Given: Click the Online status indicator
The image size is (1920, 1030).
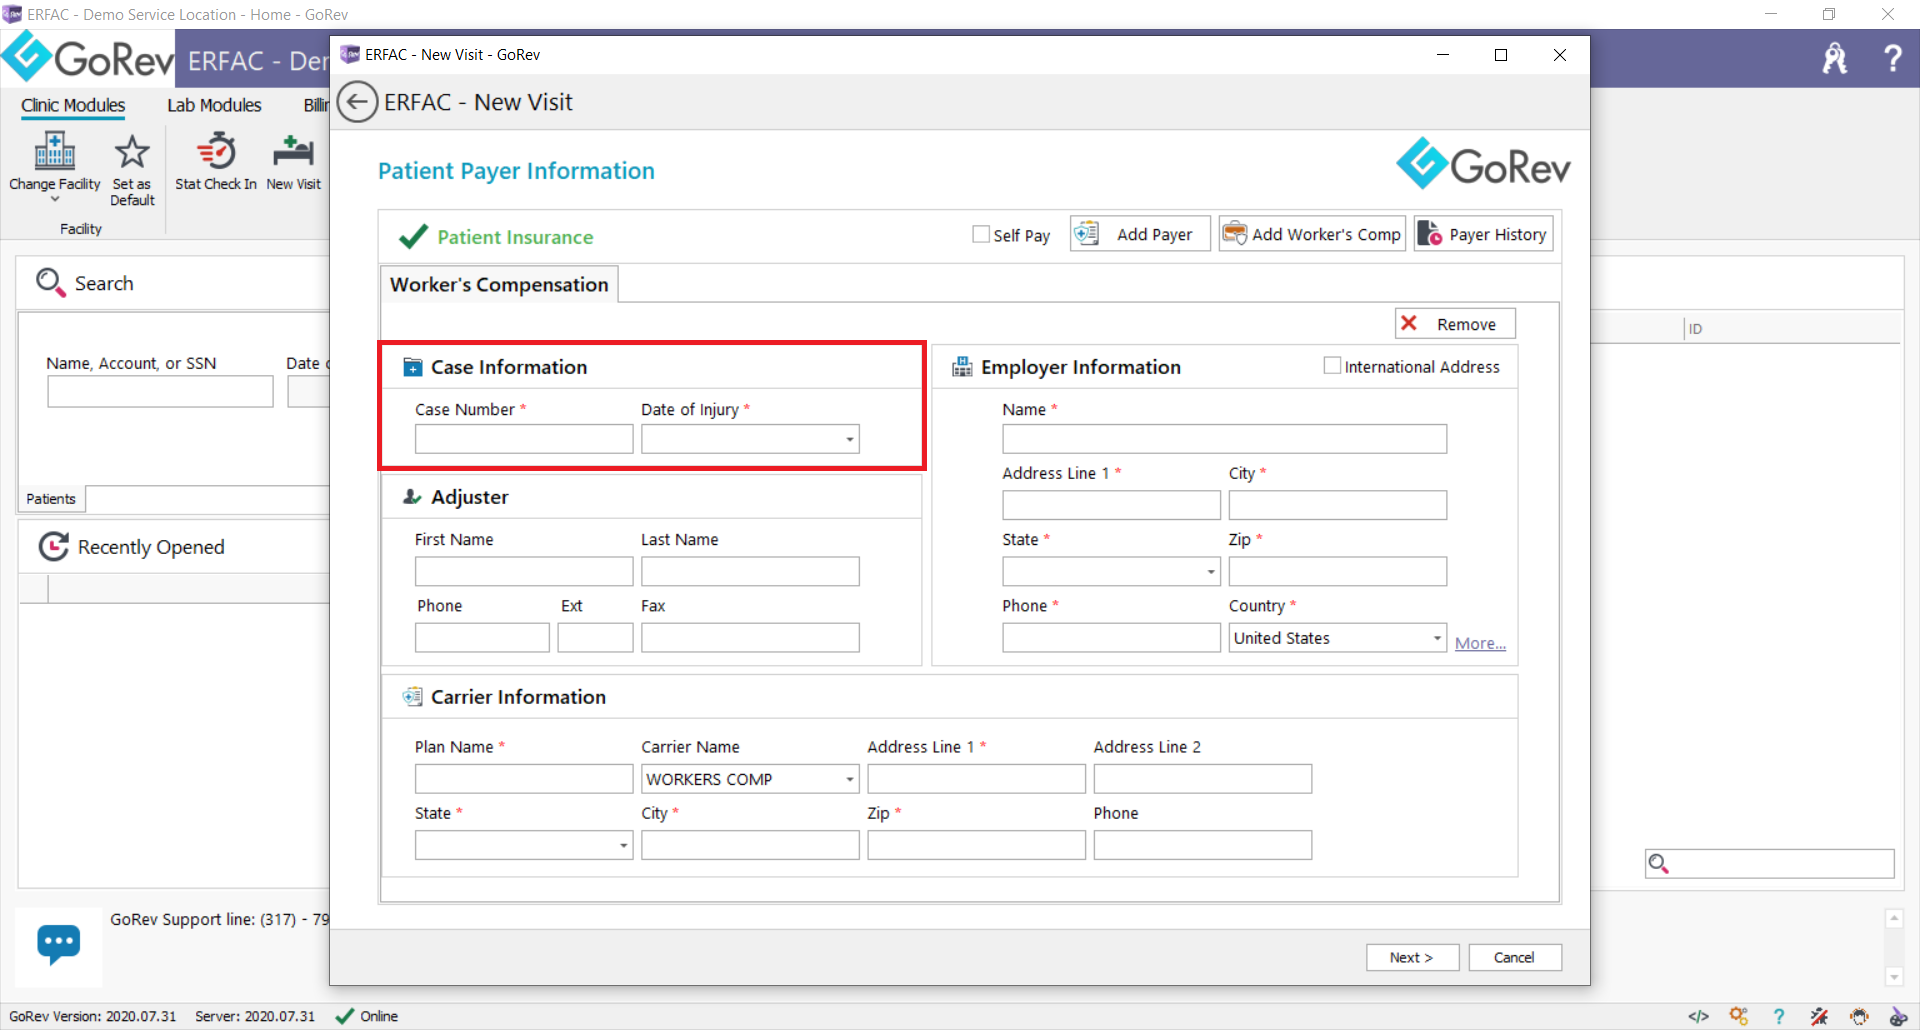Looking at the screenshot, I should click(x=366, y=1016).
